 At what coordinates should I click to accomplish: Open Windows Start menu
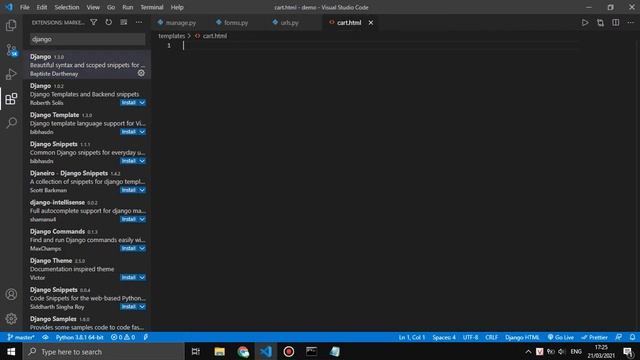[x=11, y=351]
